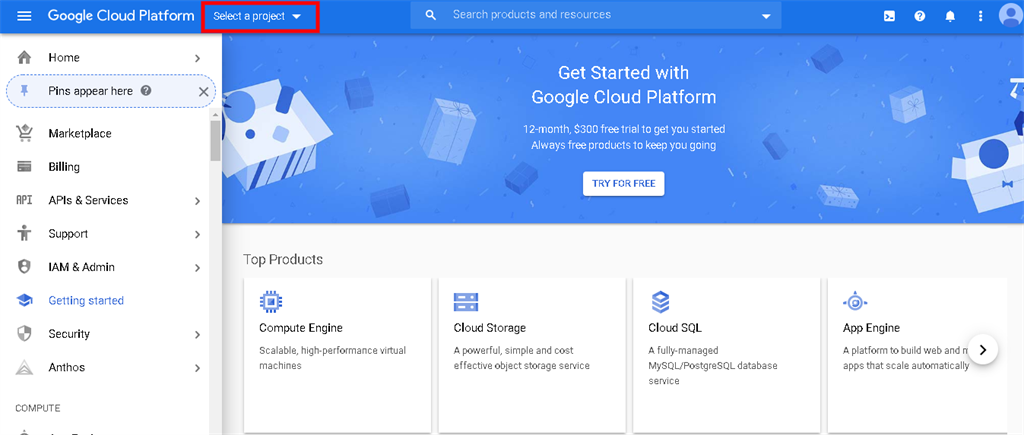Click the API icon in sidebar

tap(24, 200)
